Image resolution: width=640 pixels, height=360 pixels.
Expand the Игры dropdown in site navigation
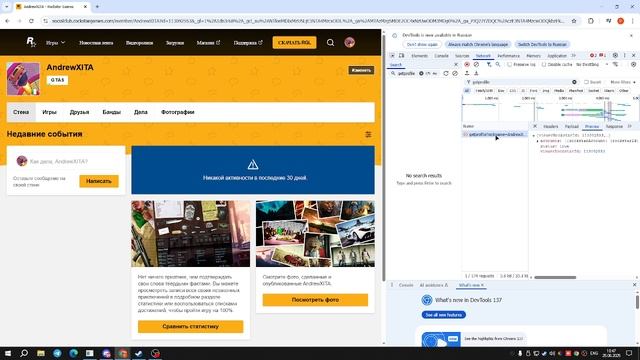click(x=55, y=42)
